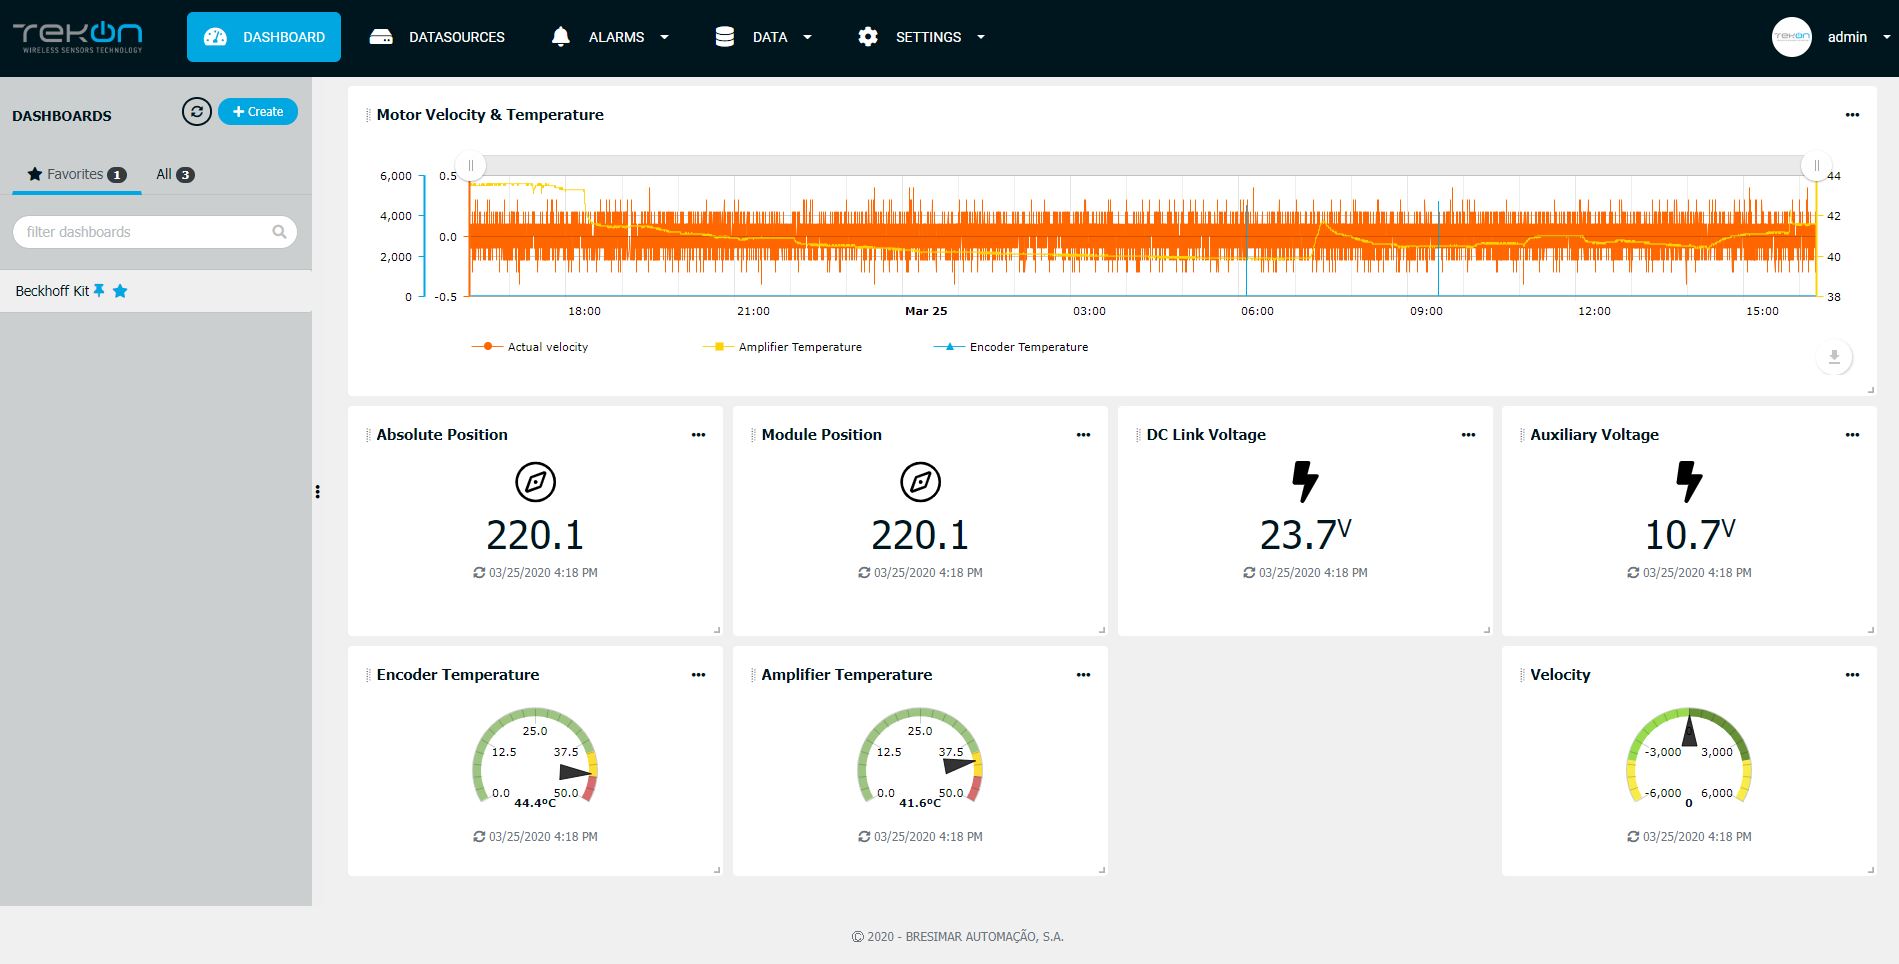Toggle the favorite star on Beckhoff Kit
This screenshot has height=964, width=1899.
pos(120,291)
